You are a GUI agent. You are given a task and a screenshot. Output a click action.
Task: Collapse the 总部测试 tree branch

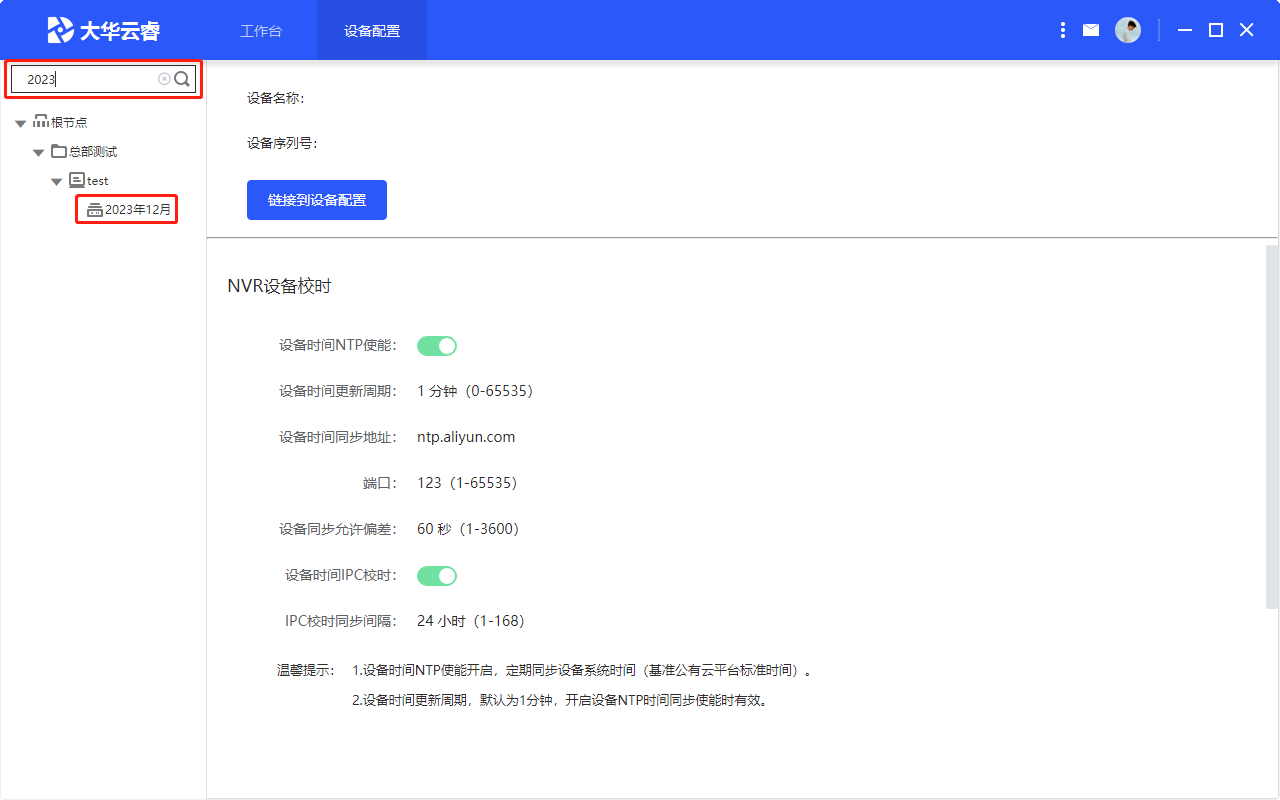tap(39, 153)
